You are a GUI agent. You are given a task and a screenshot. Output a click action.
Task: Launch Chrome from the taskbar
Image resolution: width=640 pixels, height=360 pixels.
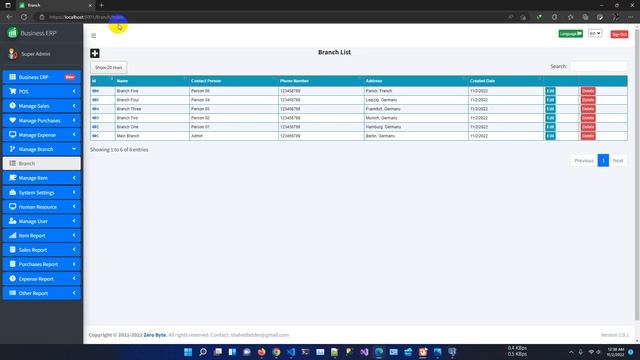(276, 352)
